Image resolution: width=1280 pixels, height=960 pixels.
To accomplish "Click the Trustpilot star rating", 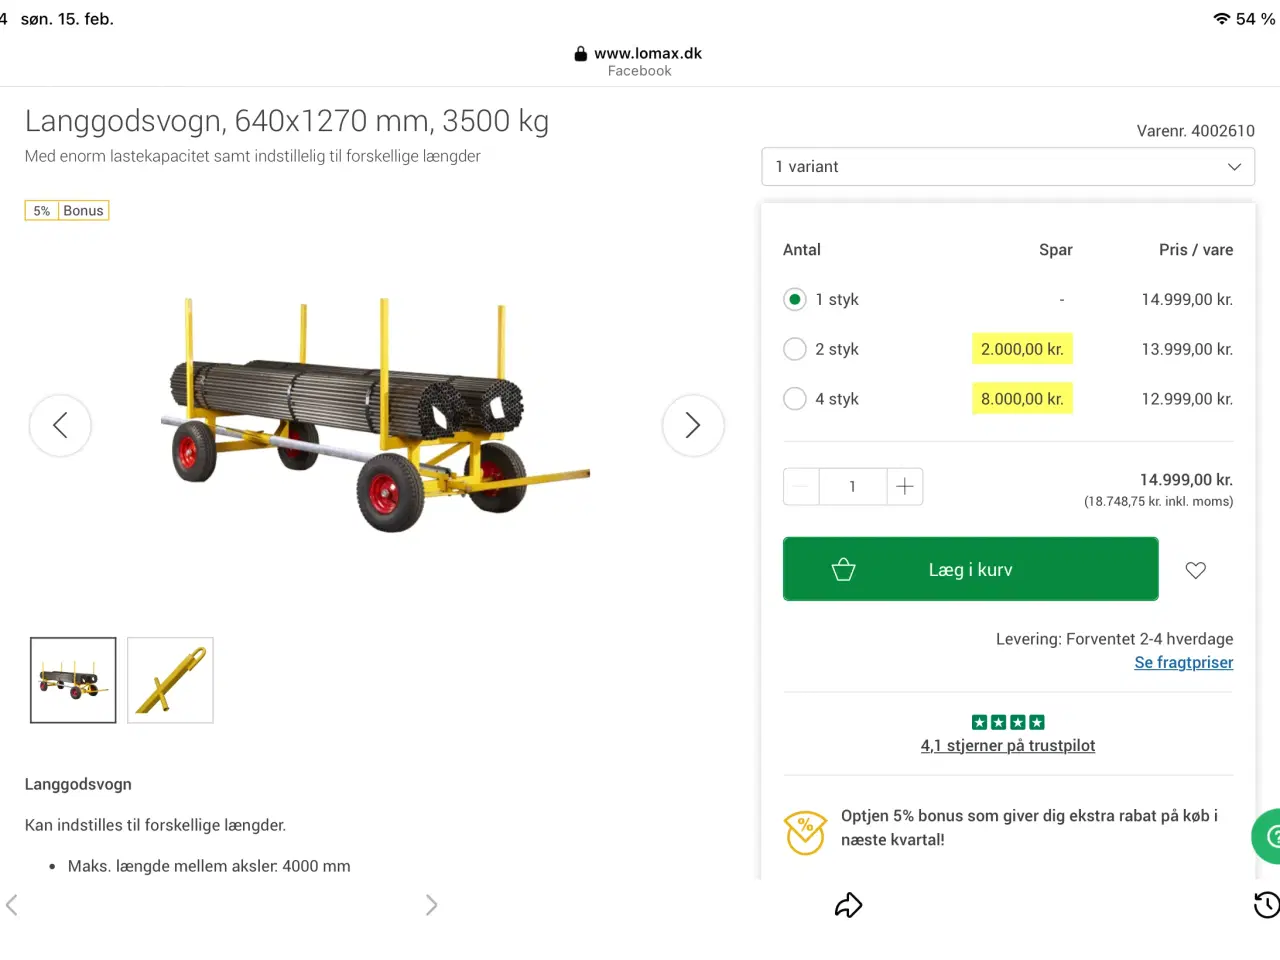I will pyautogui.click(x=1007, y=721).
